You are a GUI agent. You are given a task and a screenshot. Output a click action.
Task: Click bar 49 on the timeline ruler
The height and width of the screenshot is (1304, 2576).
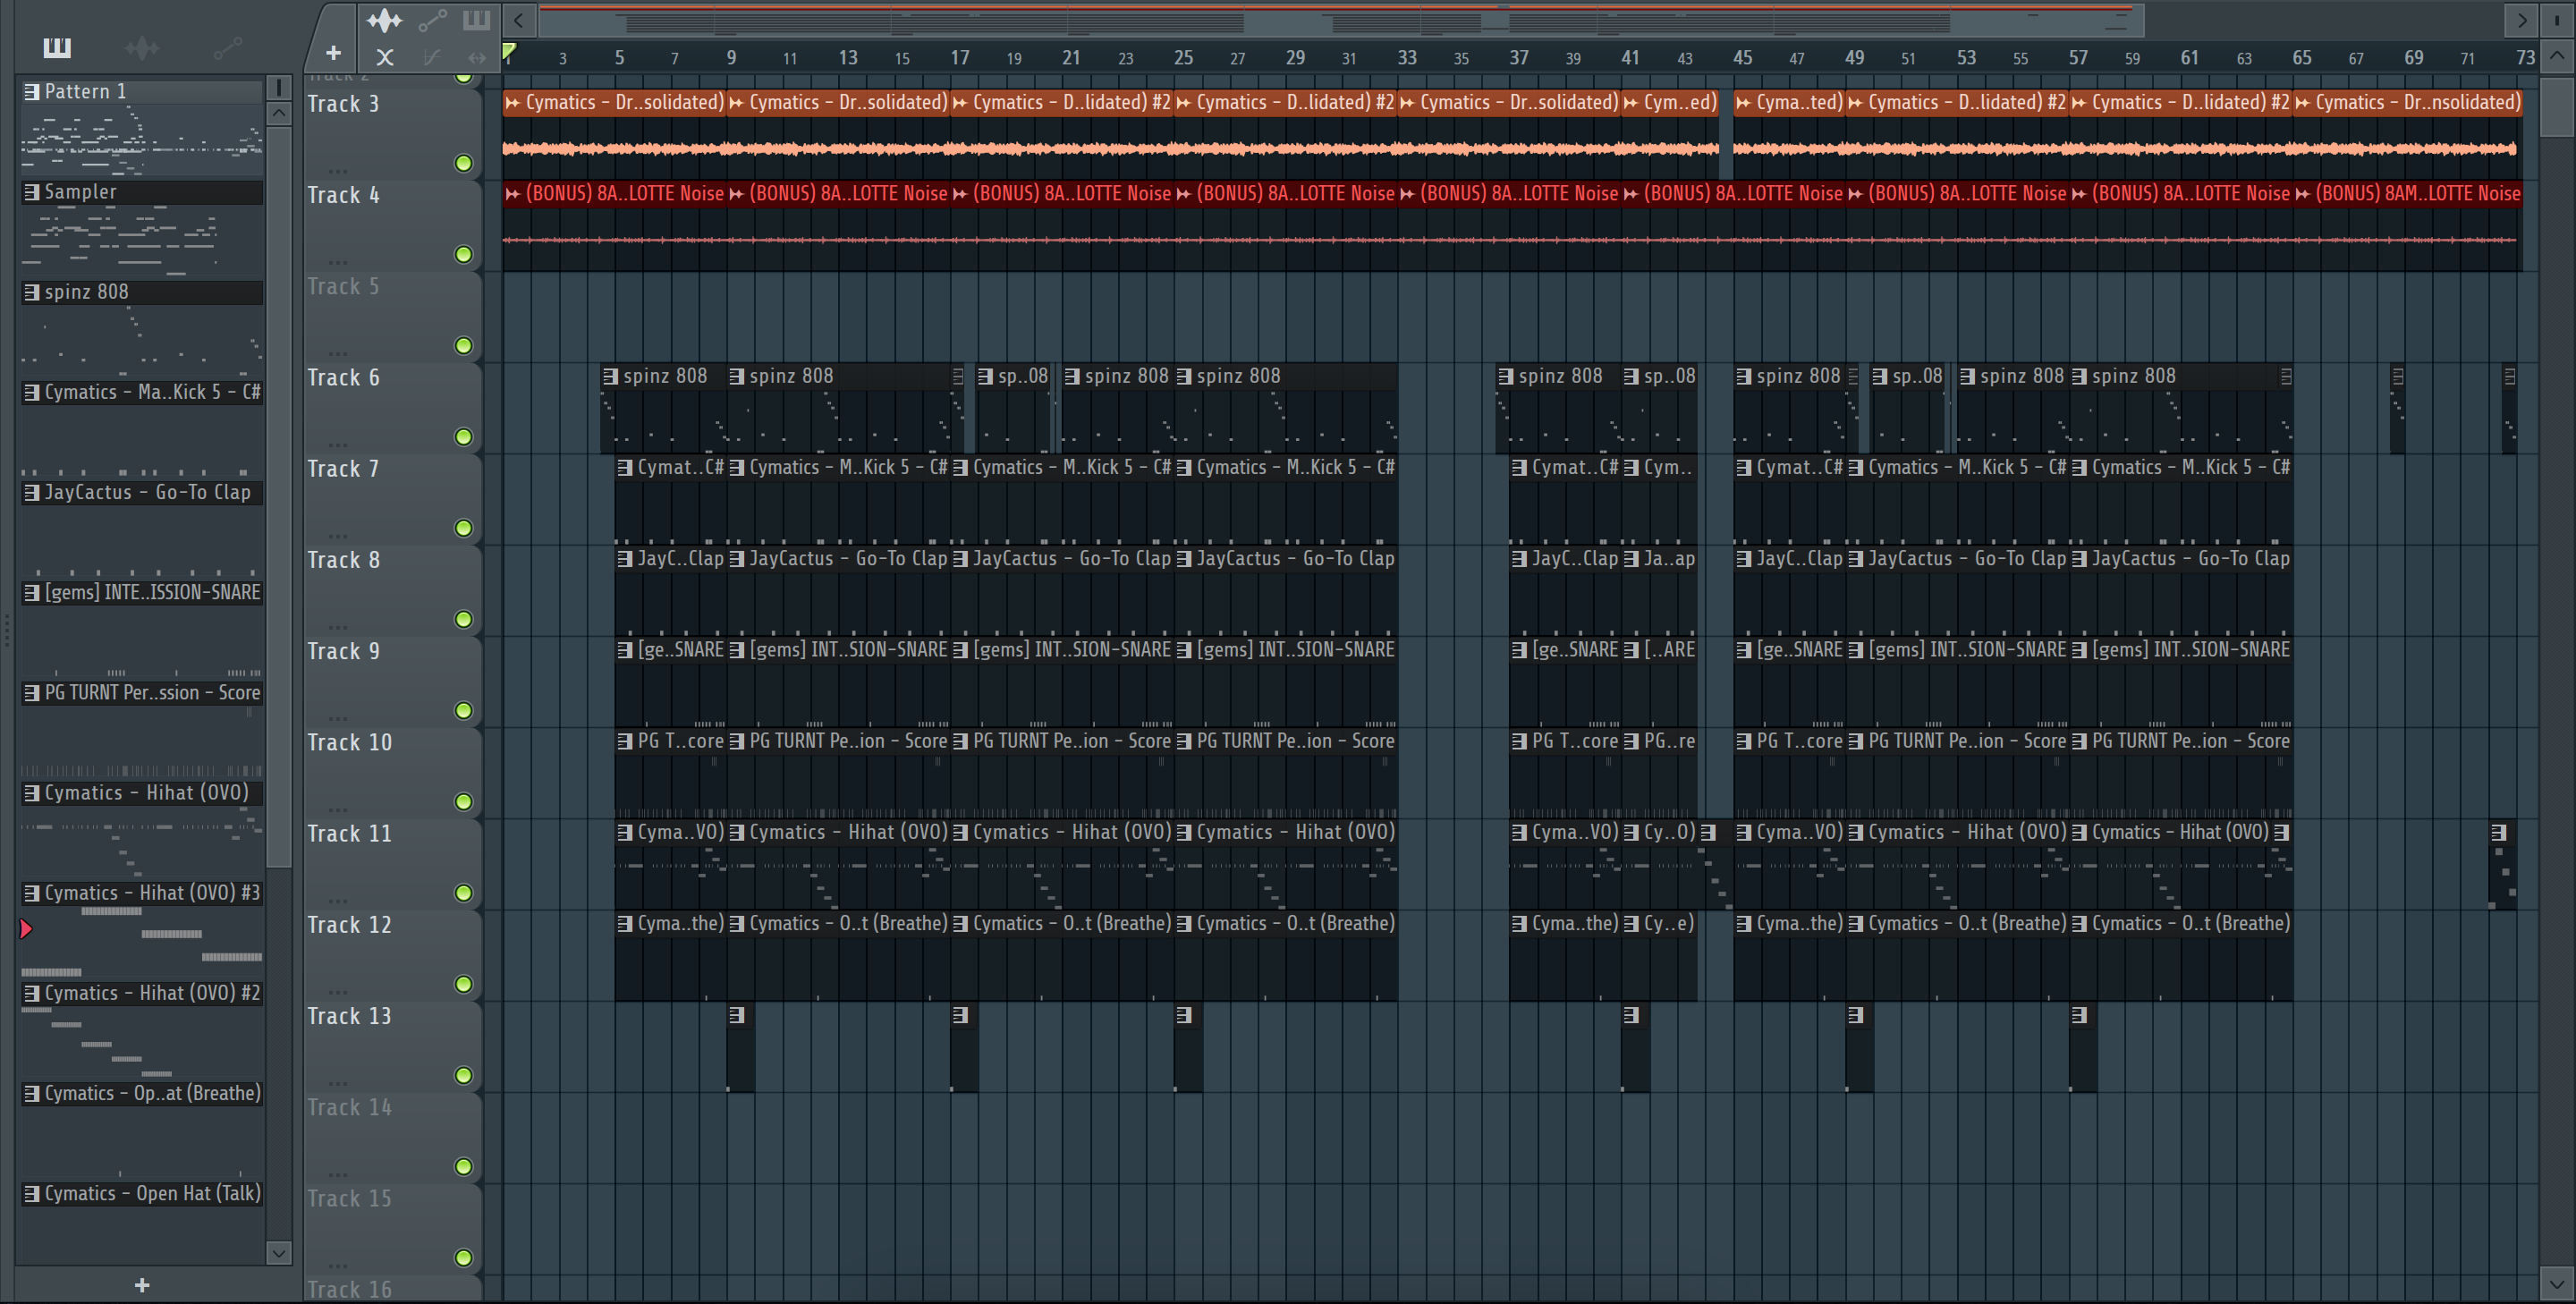(1854, 58)
